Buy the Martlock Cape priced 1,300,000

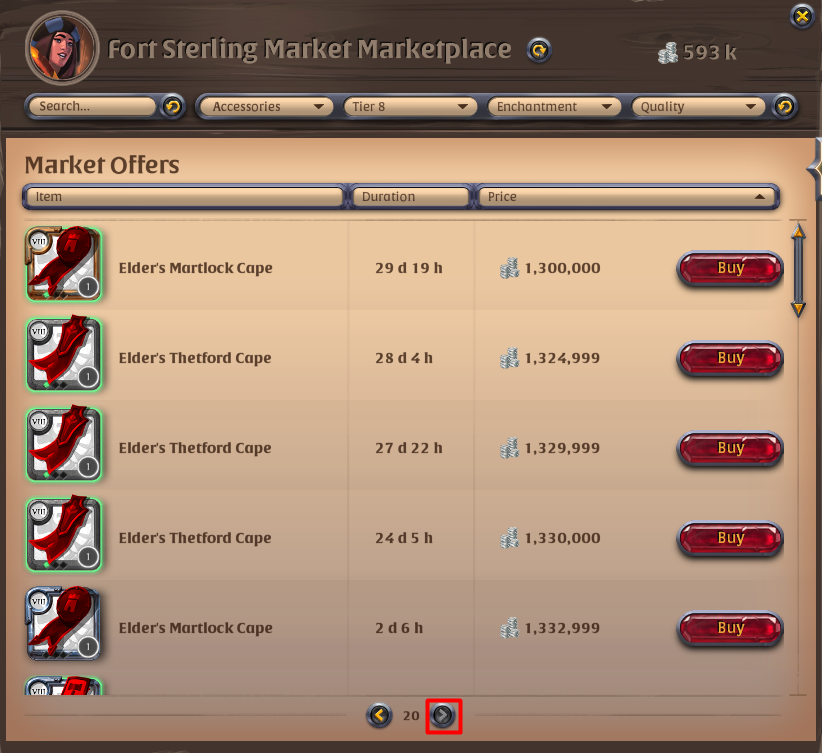point(730,268)
